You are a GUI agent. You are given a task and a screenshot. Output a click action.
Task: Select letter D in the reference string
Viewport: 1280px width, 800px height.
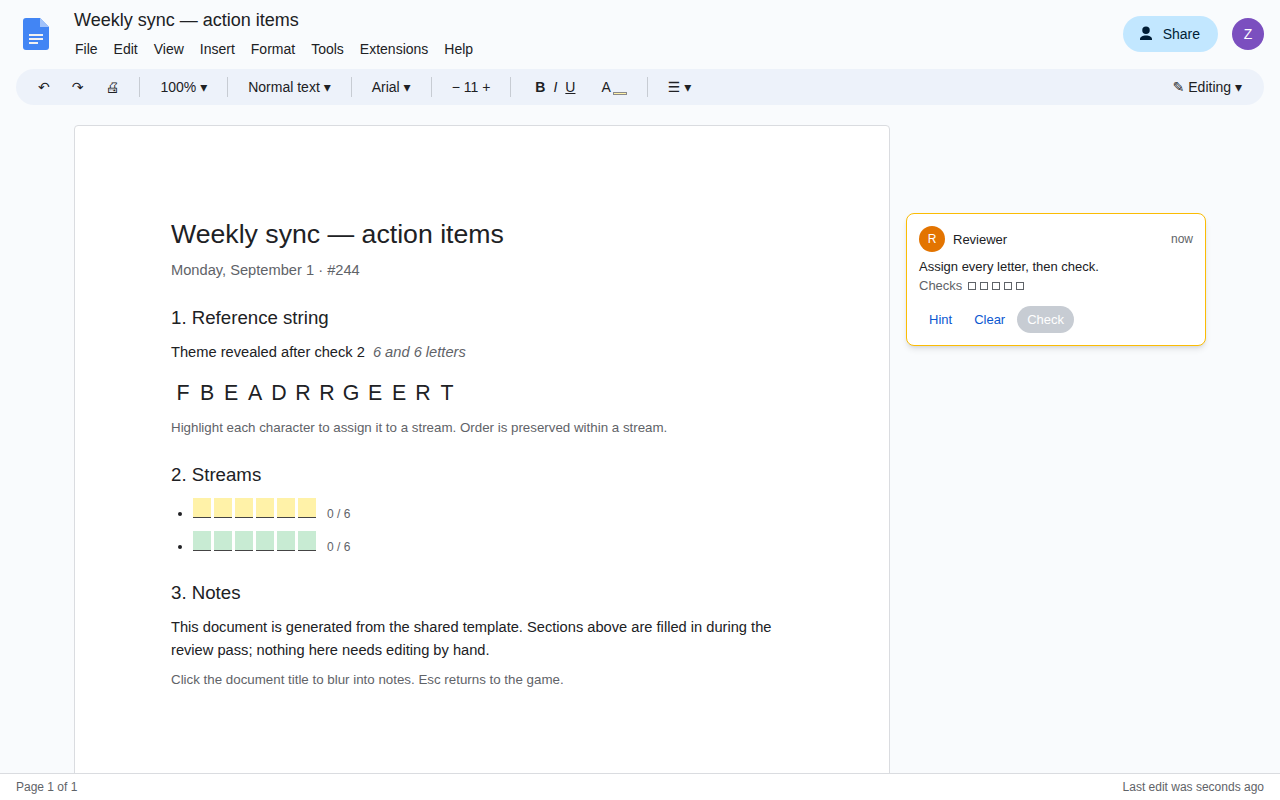coord(279,393)
